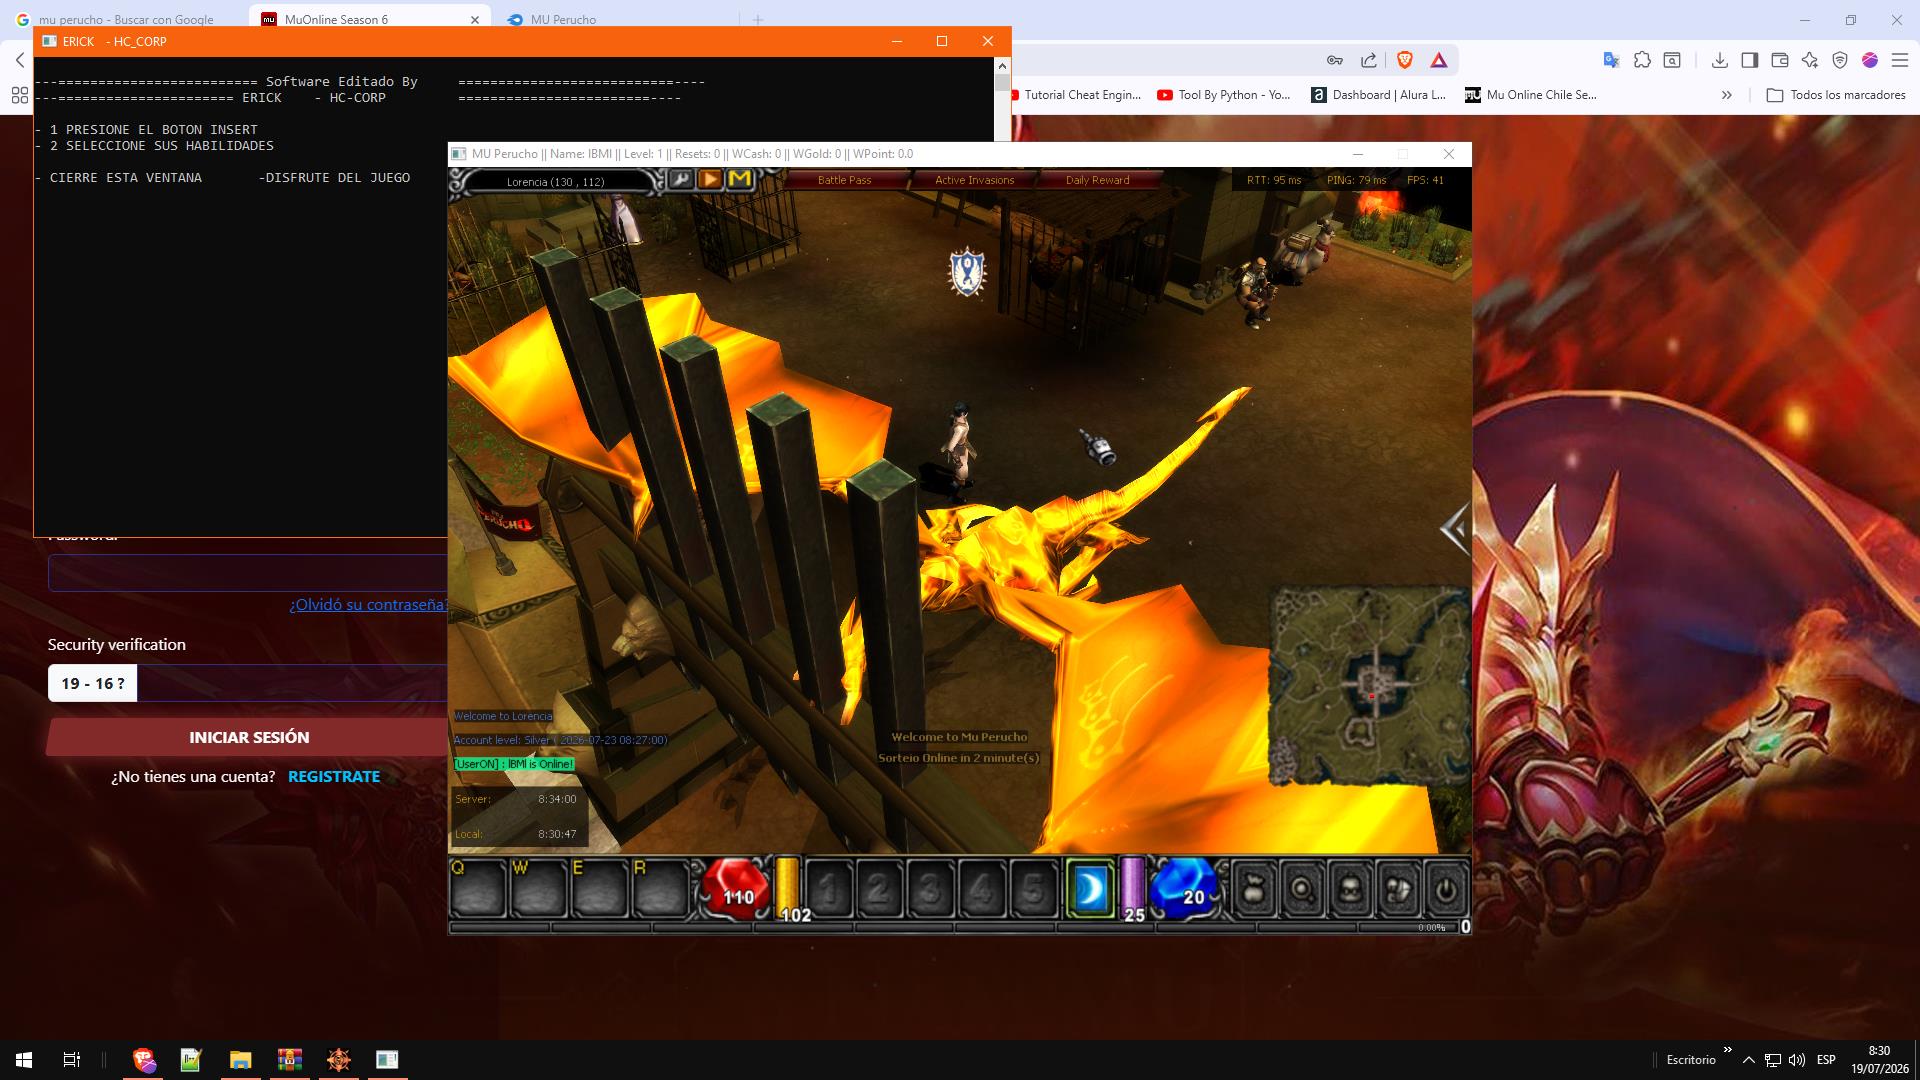Select the Q skill slot
Image resolution: width=1920 pixels, height=1080 pixels.
[479, 888]
